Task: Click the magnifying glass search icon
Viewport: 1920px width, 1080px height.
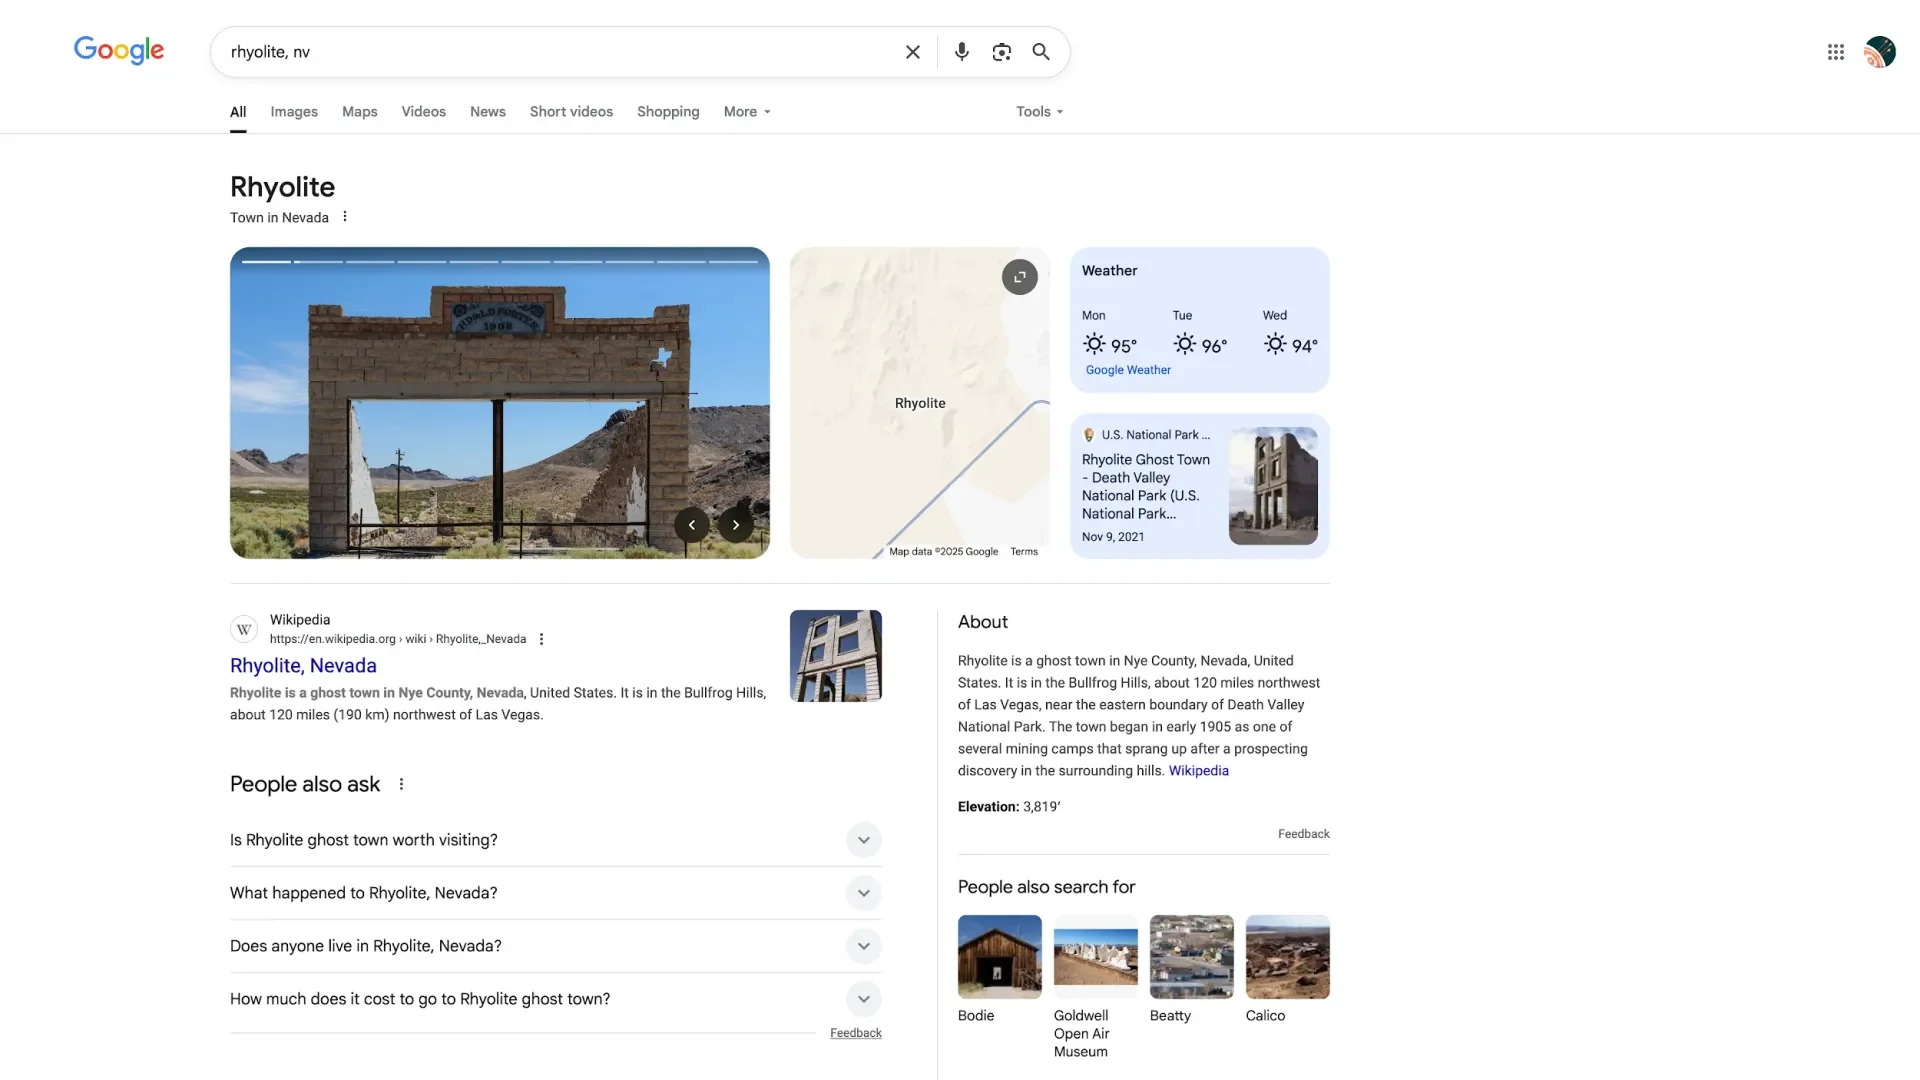Action: [1041, 52]
